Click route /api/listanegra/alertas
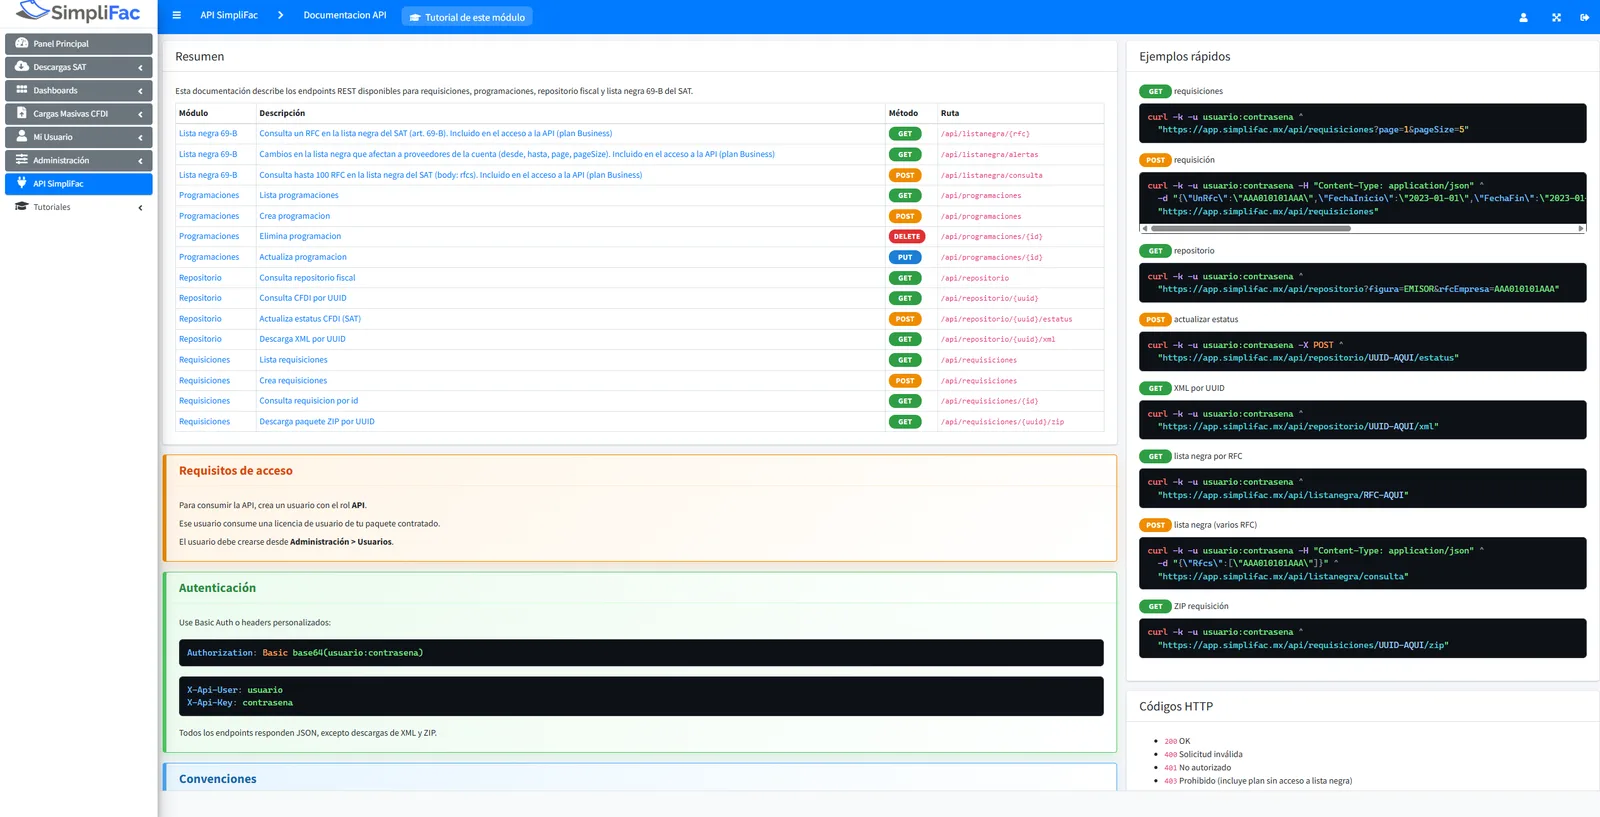Screen dimensions: 1600x817 [x=990, y=155]
